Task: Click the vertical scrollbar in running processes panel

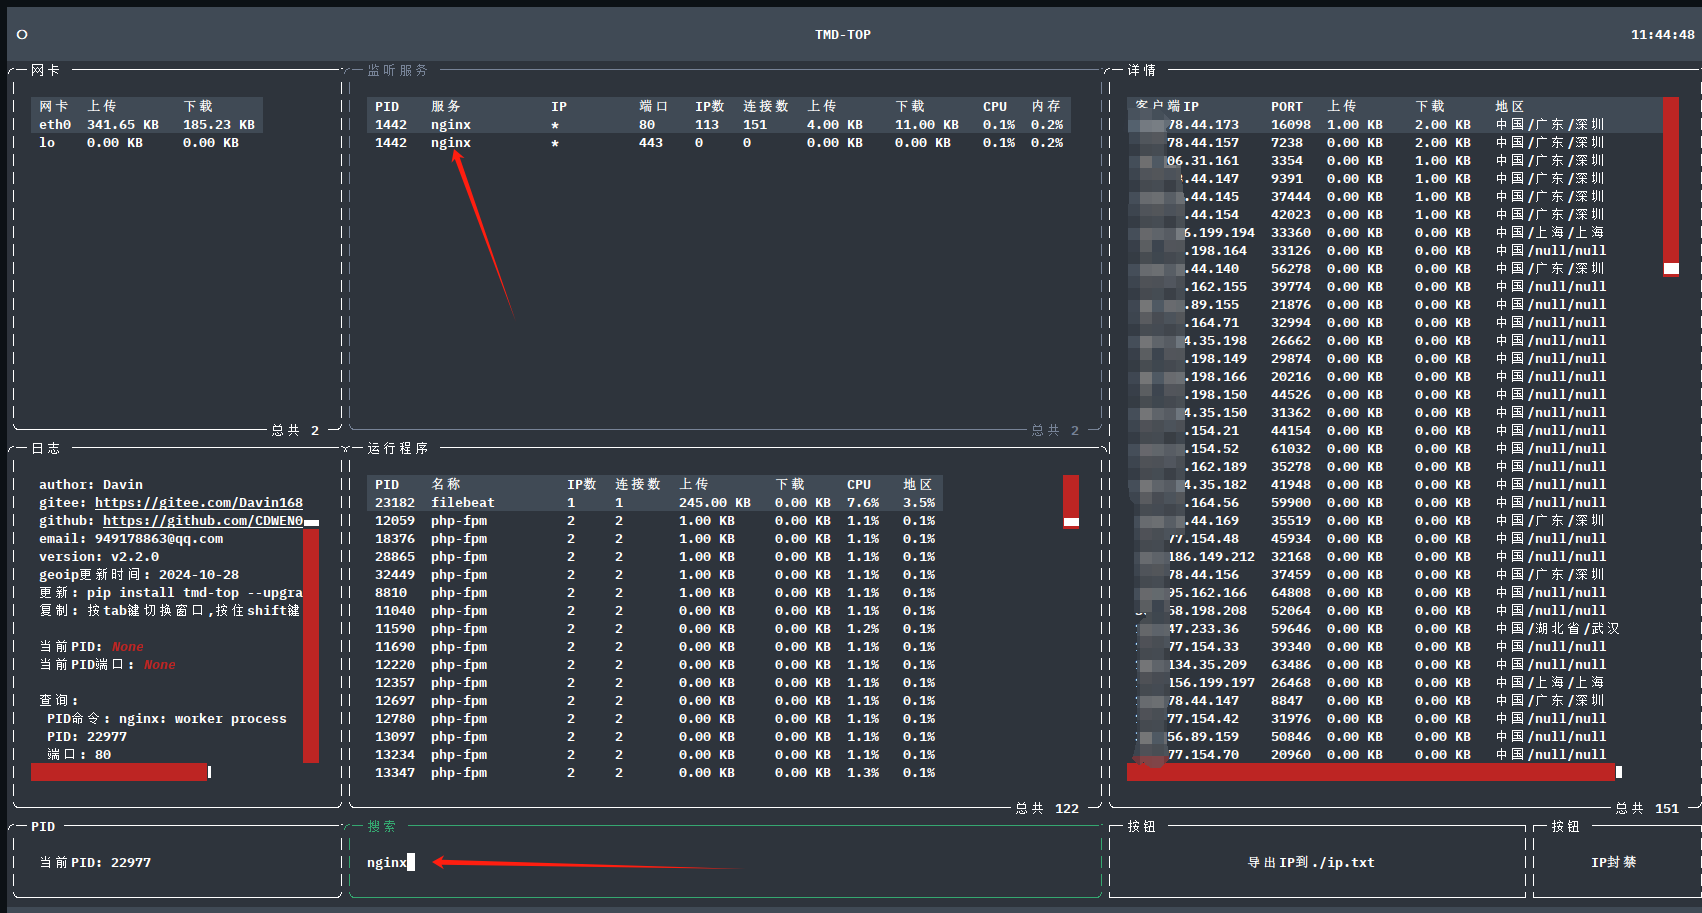Action: pyautogui.click(x=1071, y=501)
